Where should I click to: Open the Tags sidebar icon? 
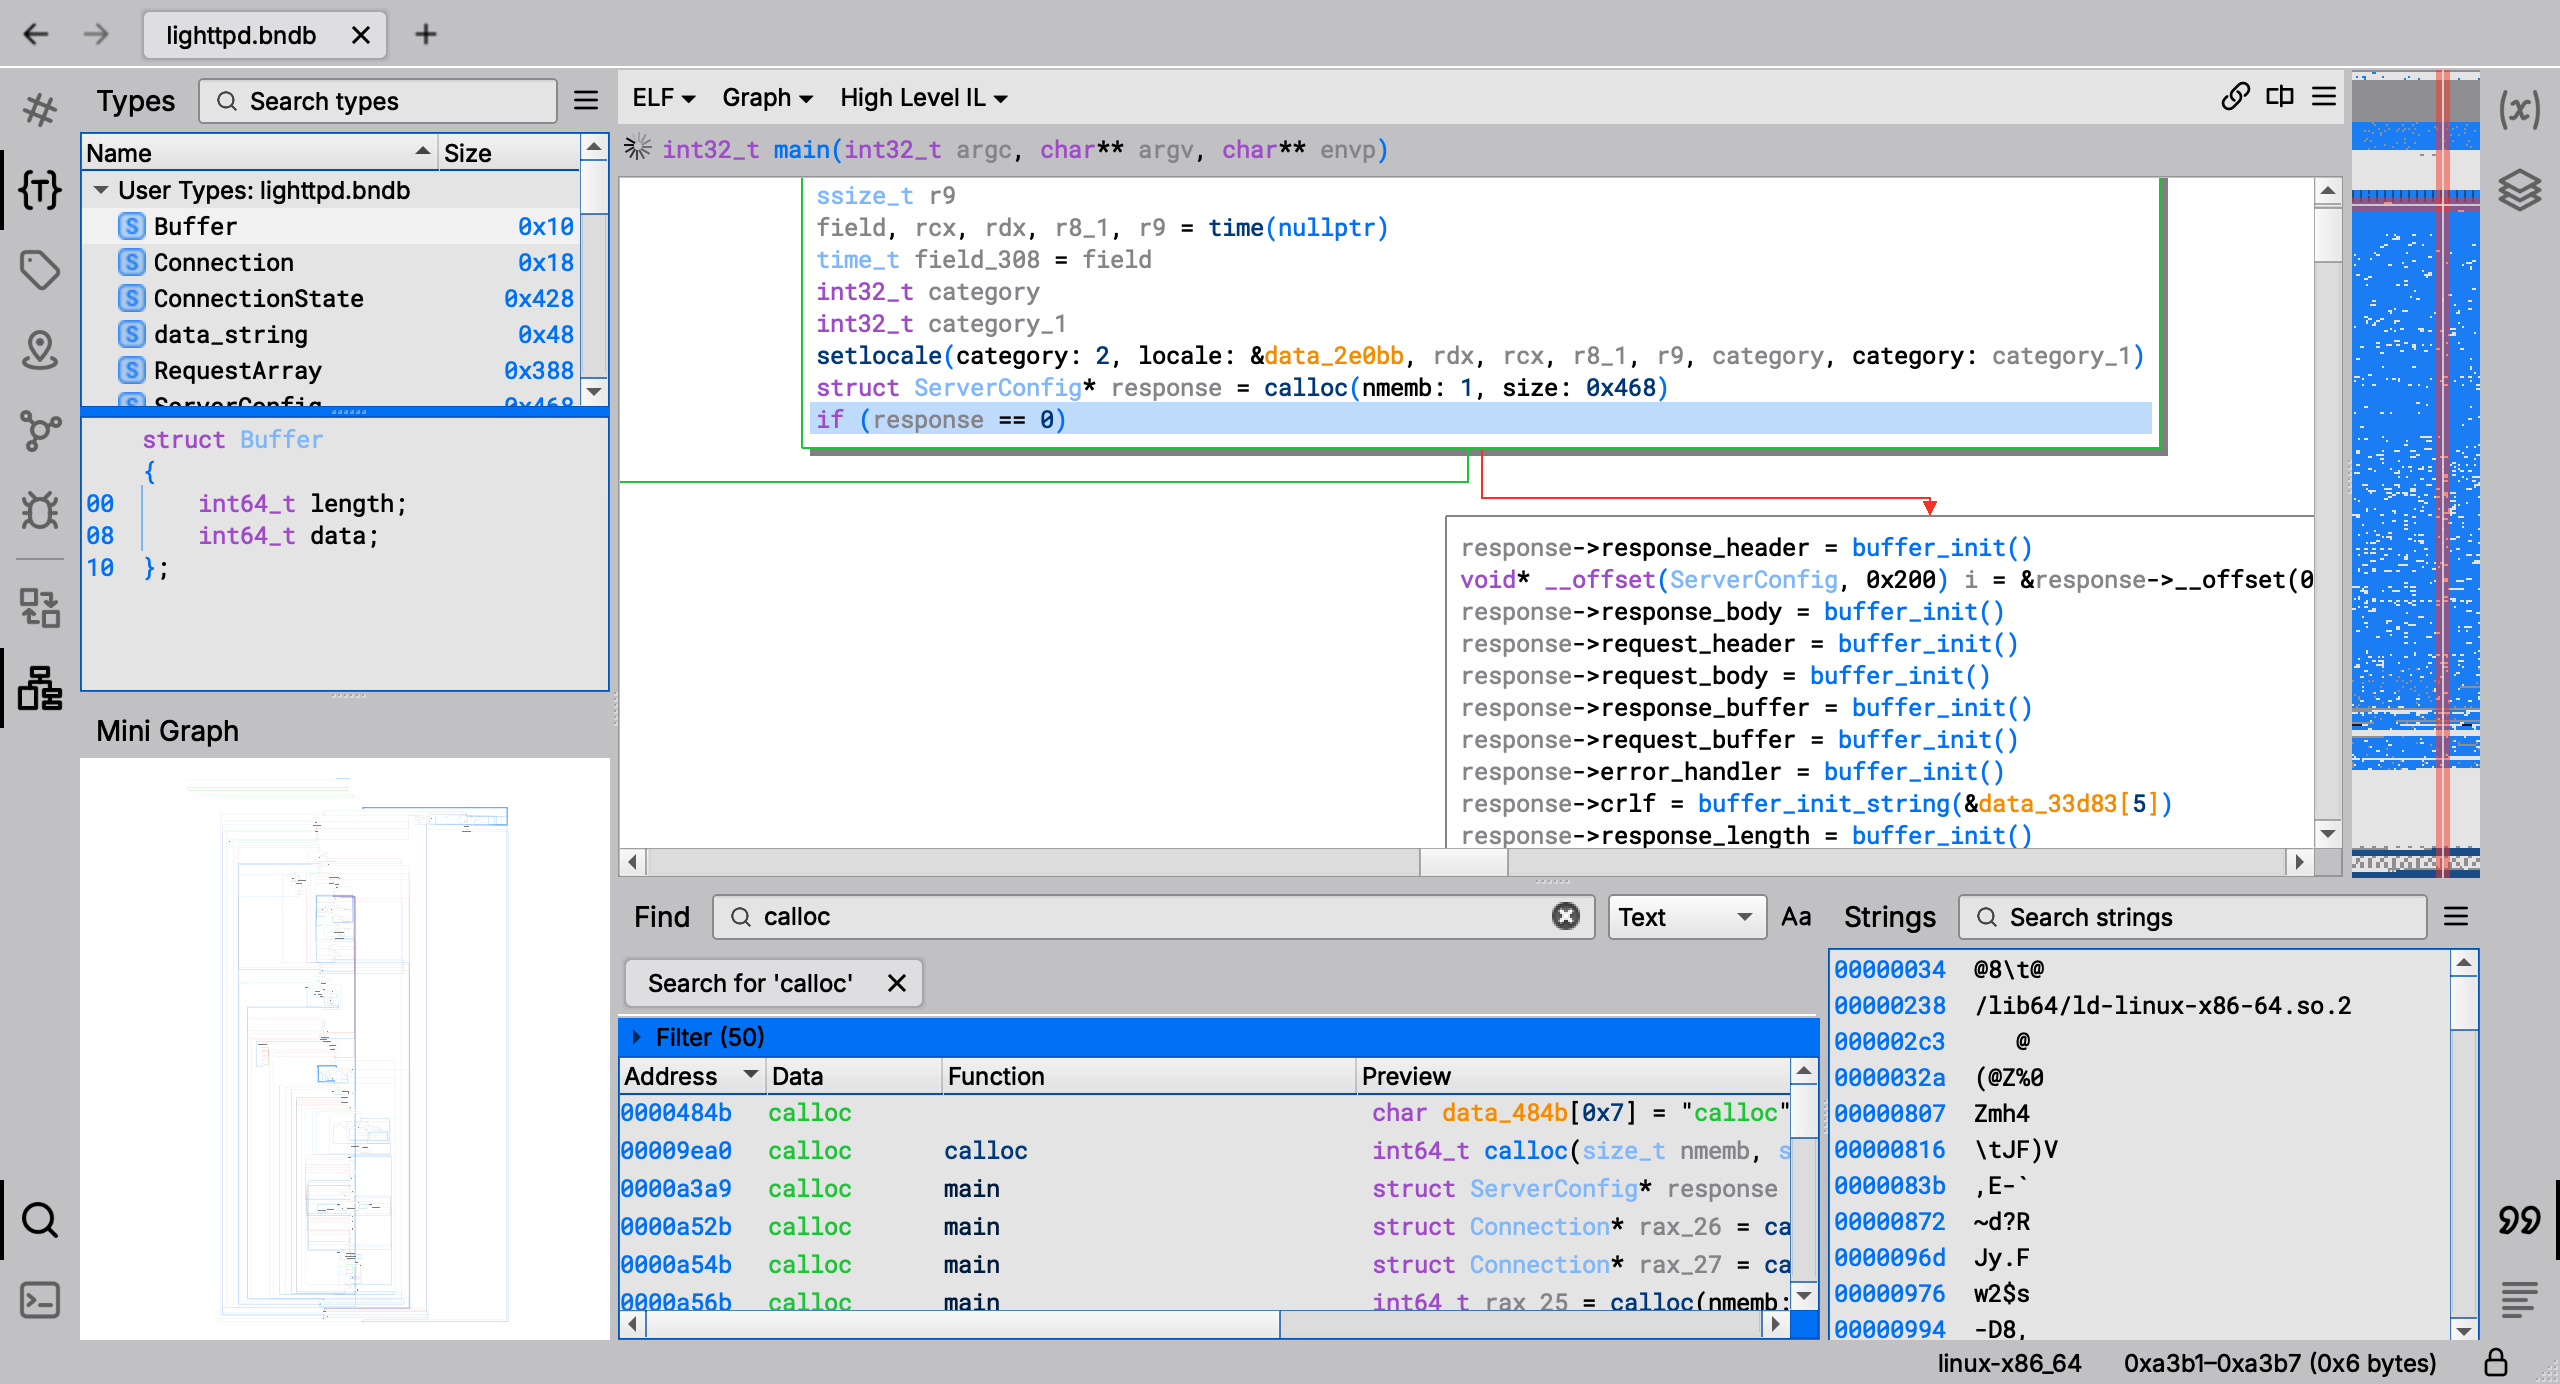(40, 270)
